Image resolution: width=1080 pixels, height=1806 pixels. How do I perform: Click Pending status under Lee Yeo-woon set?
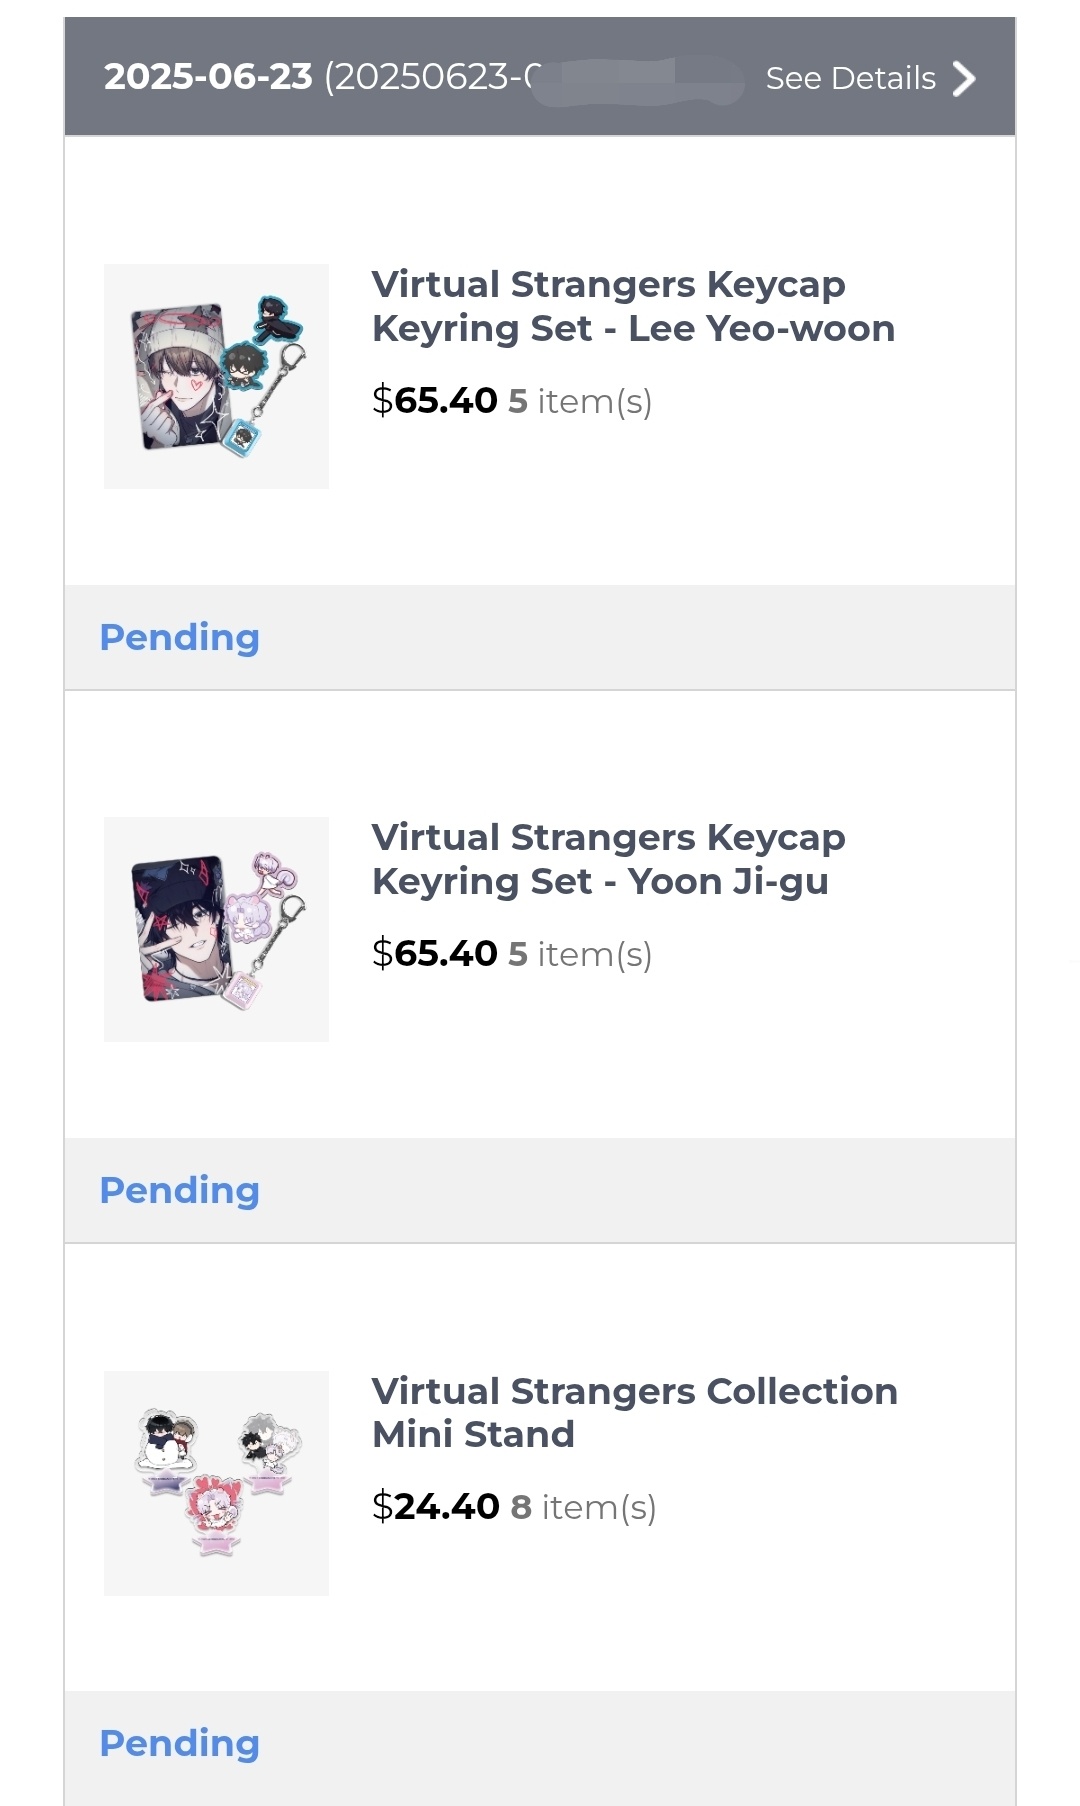(180, 637)
